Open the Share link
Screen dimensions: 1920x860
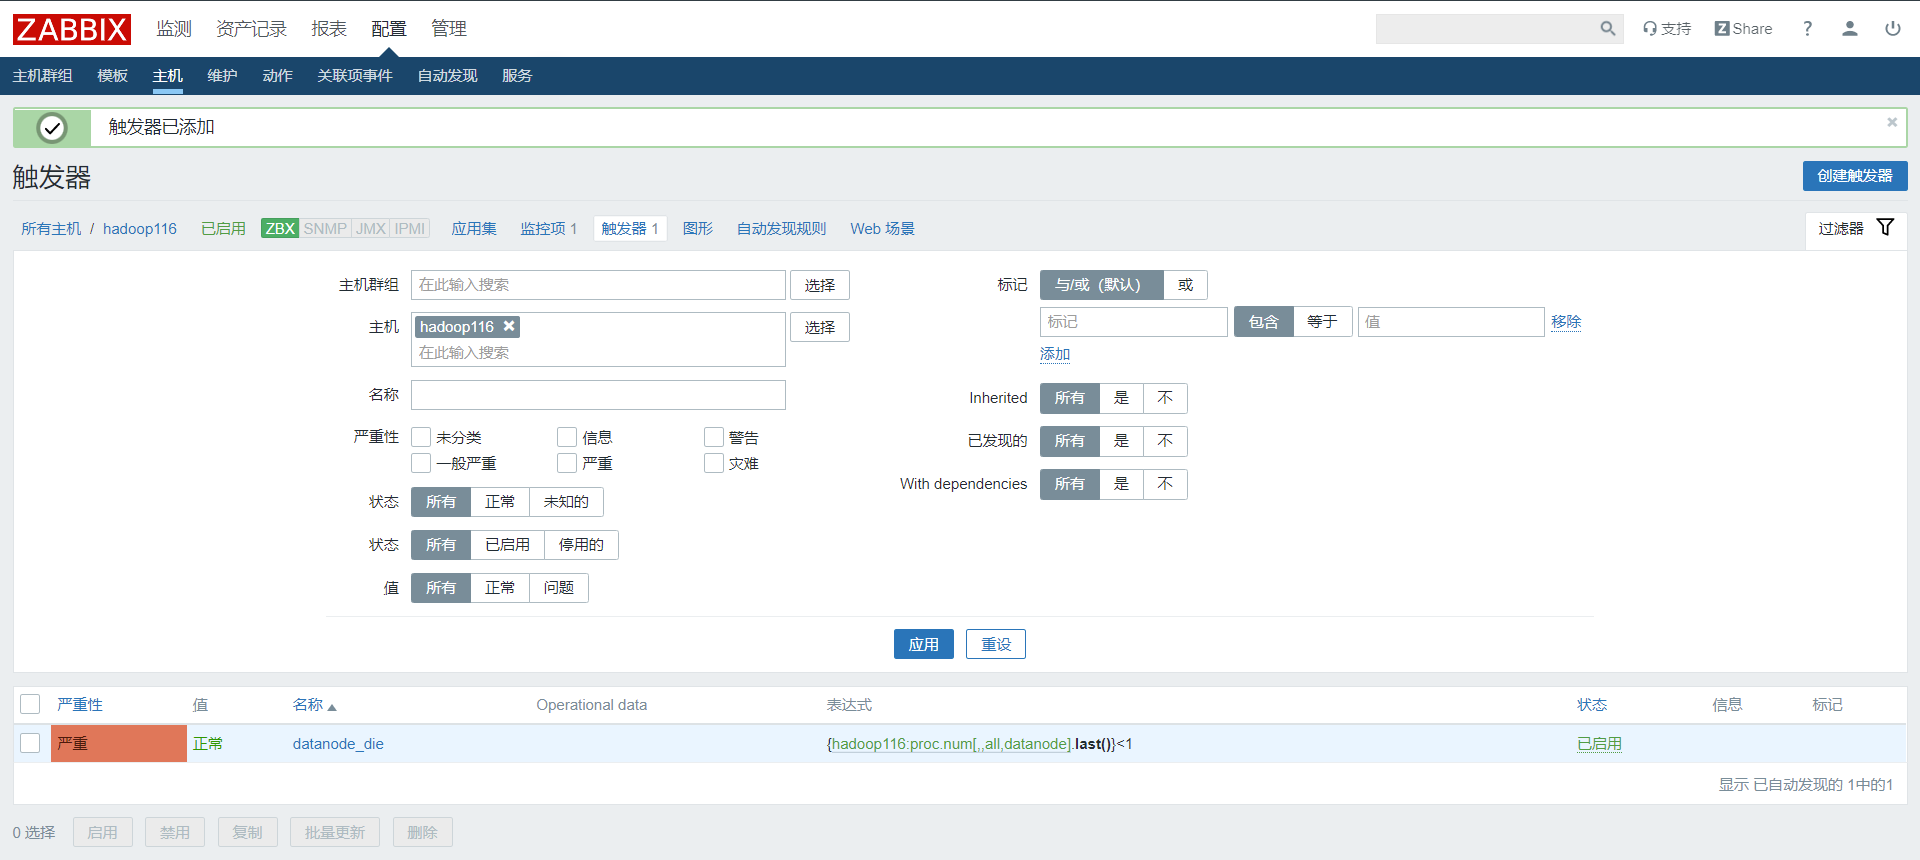pyautogui.click(x=1743, y=29)
